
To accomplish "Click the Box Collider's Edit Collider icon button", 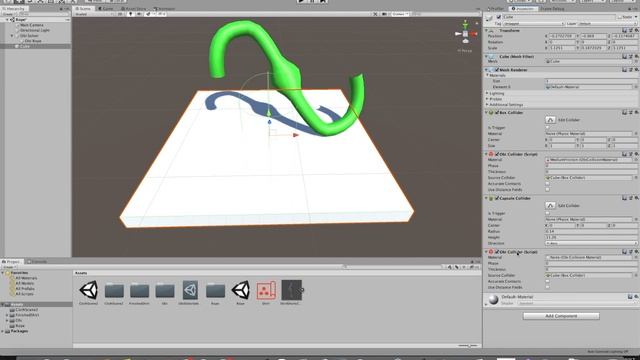I will tap(550, 120).
